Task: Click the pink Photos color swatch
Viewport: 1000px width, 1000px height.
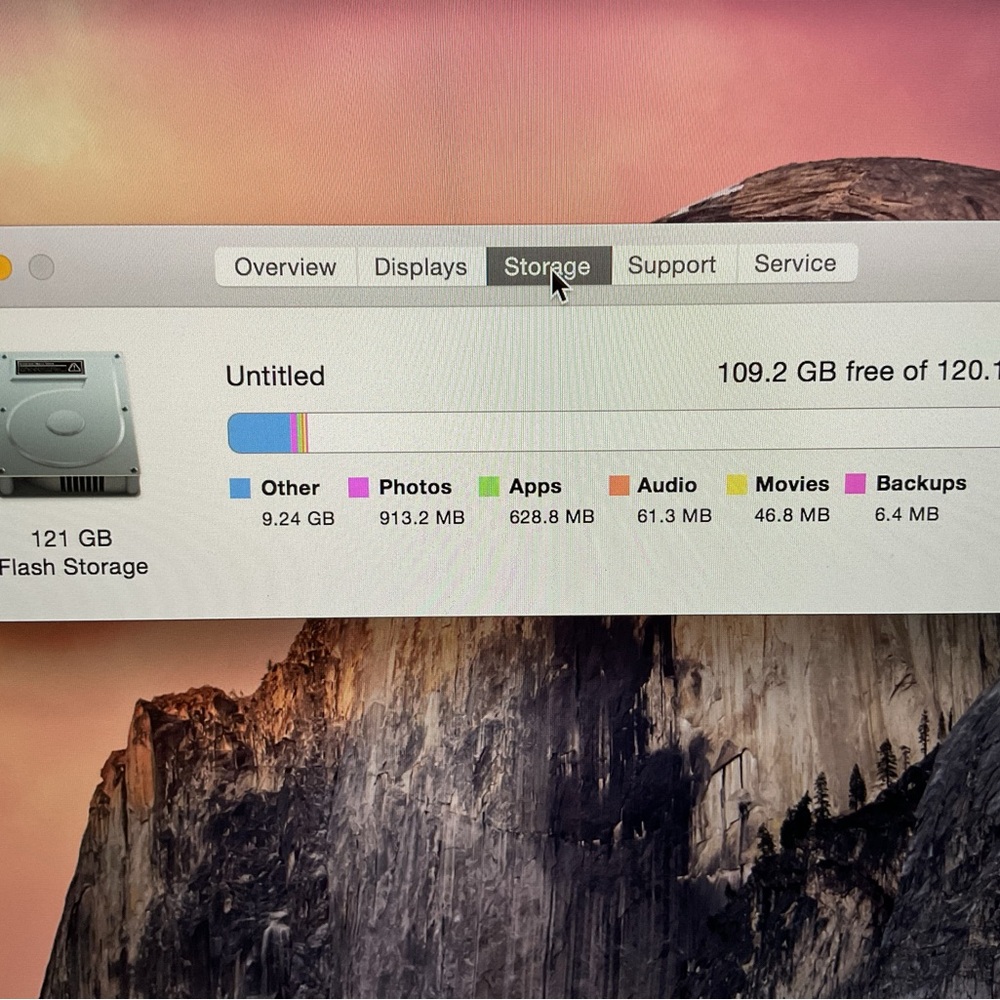Action: [x=358, y=487]
